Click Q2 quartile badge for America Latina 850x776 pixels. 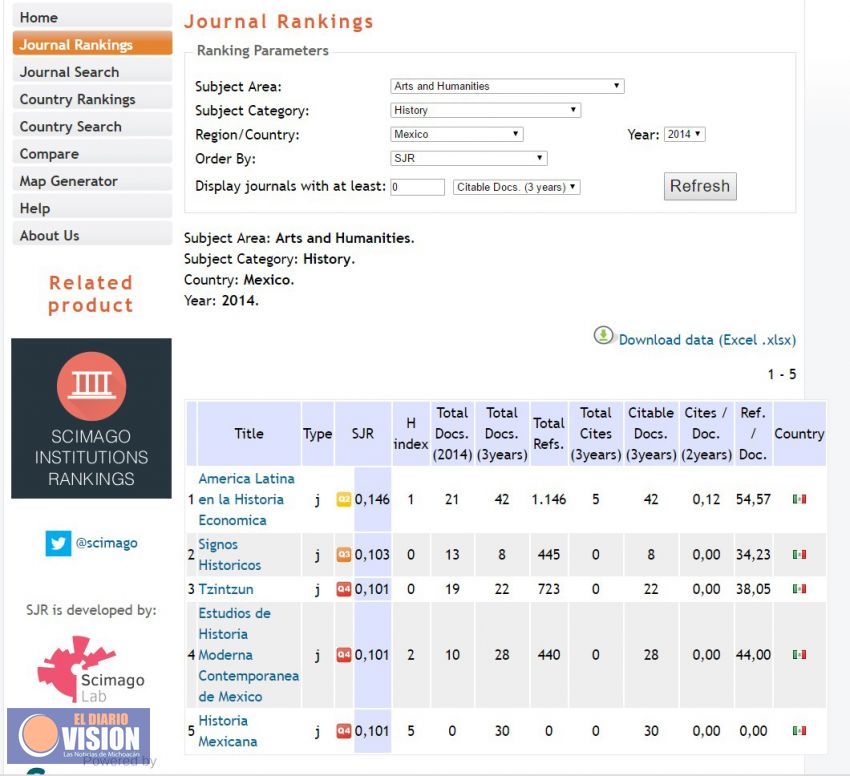[344, 499]
